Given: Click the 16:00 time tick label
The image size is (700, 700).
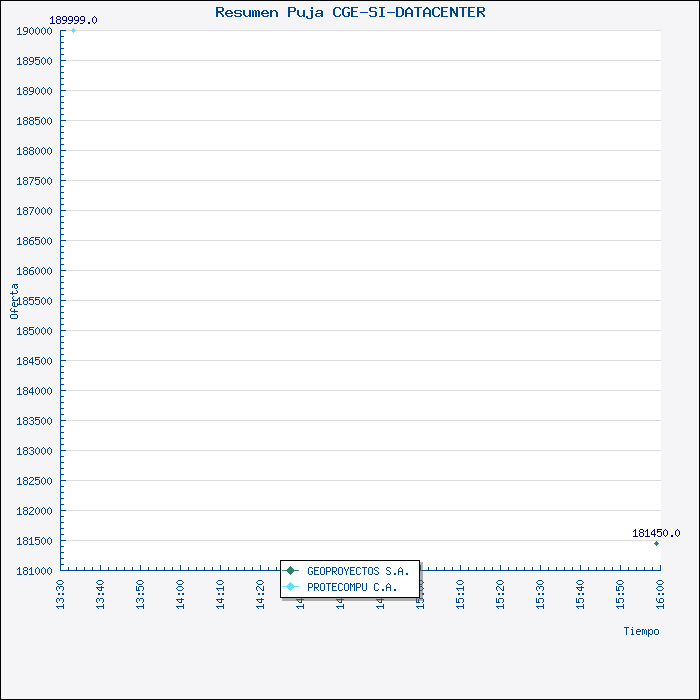Looking at the screenshot, I should click(x=660, y=591).
